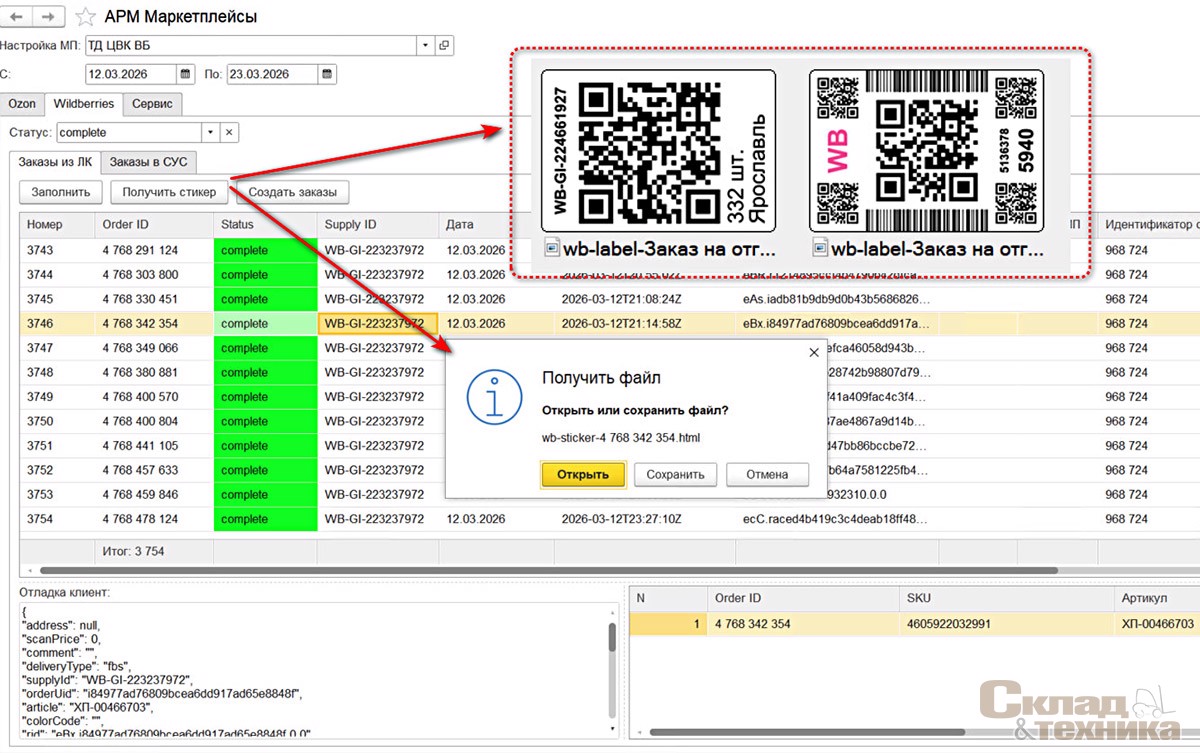Clear the Статус filter with X icon
Screen dimensions: 1200x753
pyautogui.click(x=229, y=132)
